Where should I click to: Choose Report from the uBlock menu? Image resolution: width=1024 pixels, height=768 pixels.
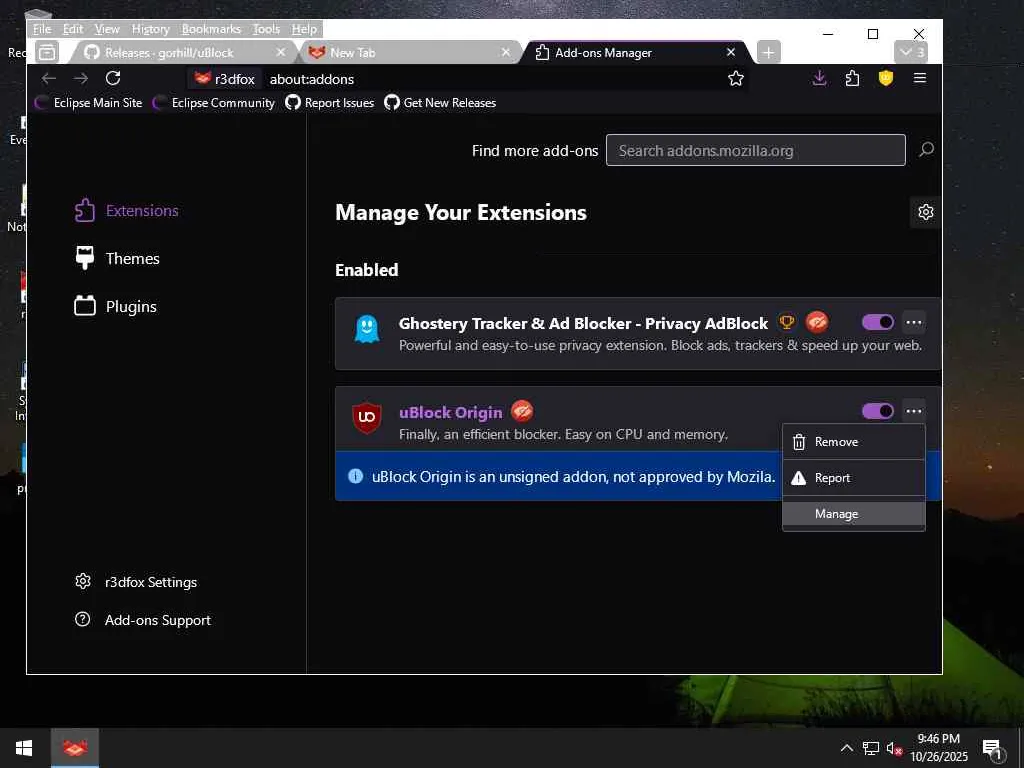pyautogui.click(x=854, y=478)
